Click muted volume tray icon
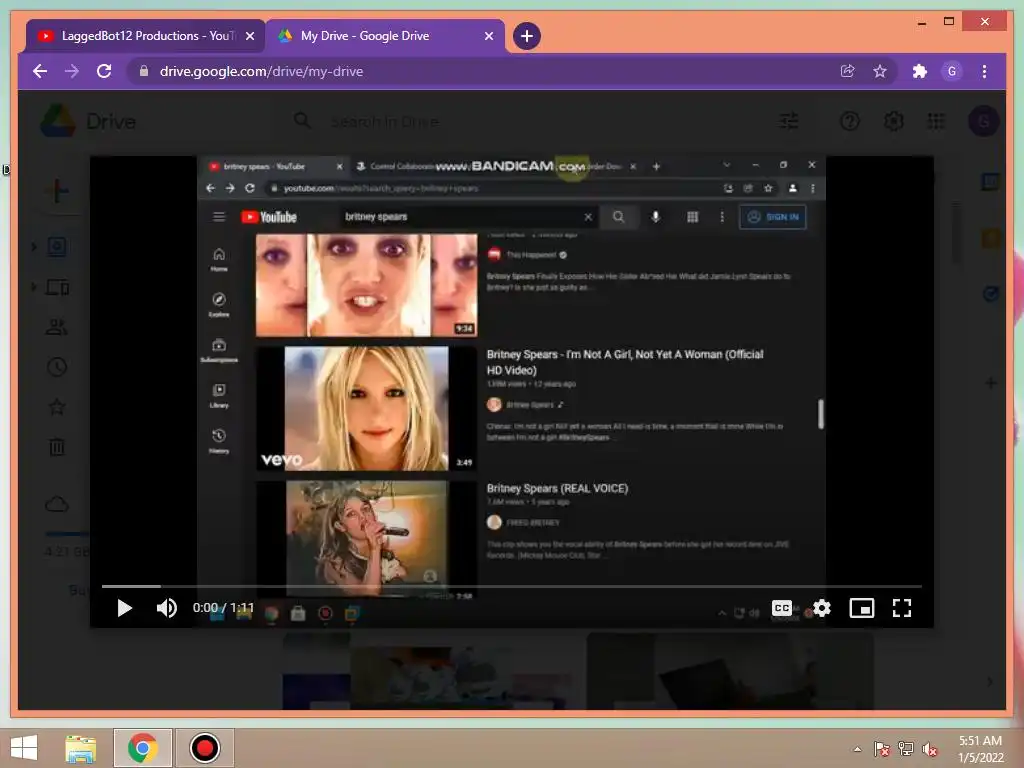The image size is (1024, 768). pyautogui.click(x=929, y=749)
